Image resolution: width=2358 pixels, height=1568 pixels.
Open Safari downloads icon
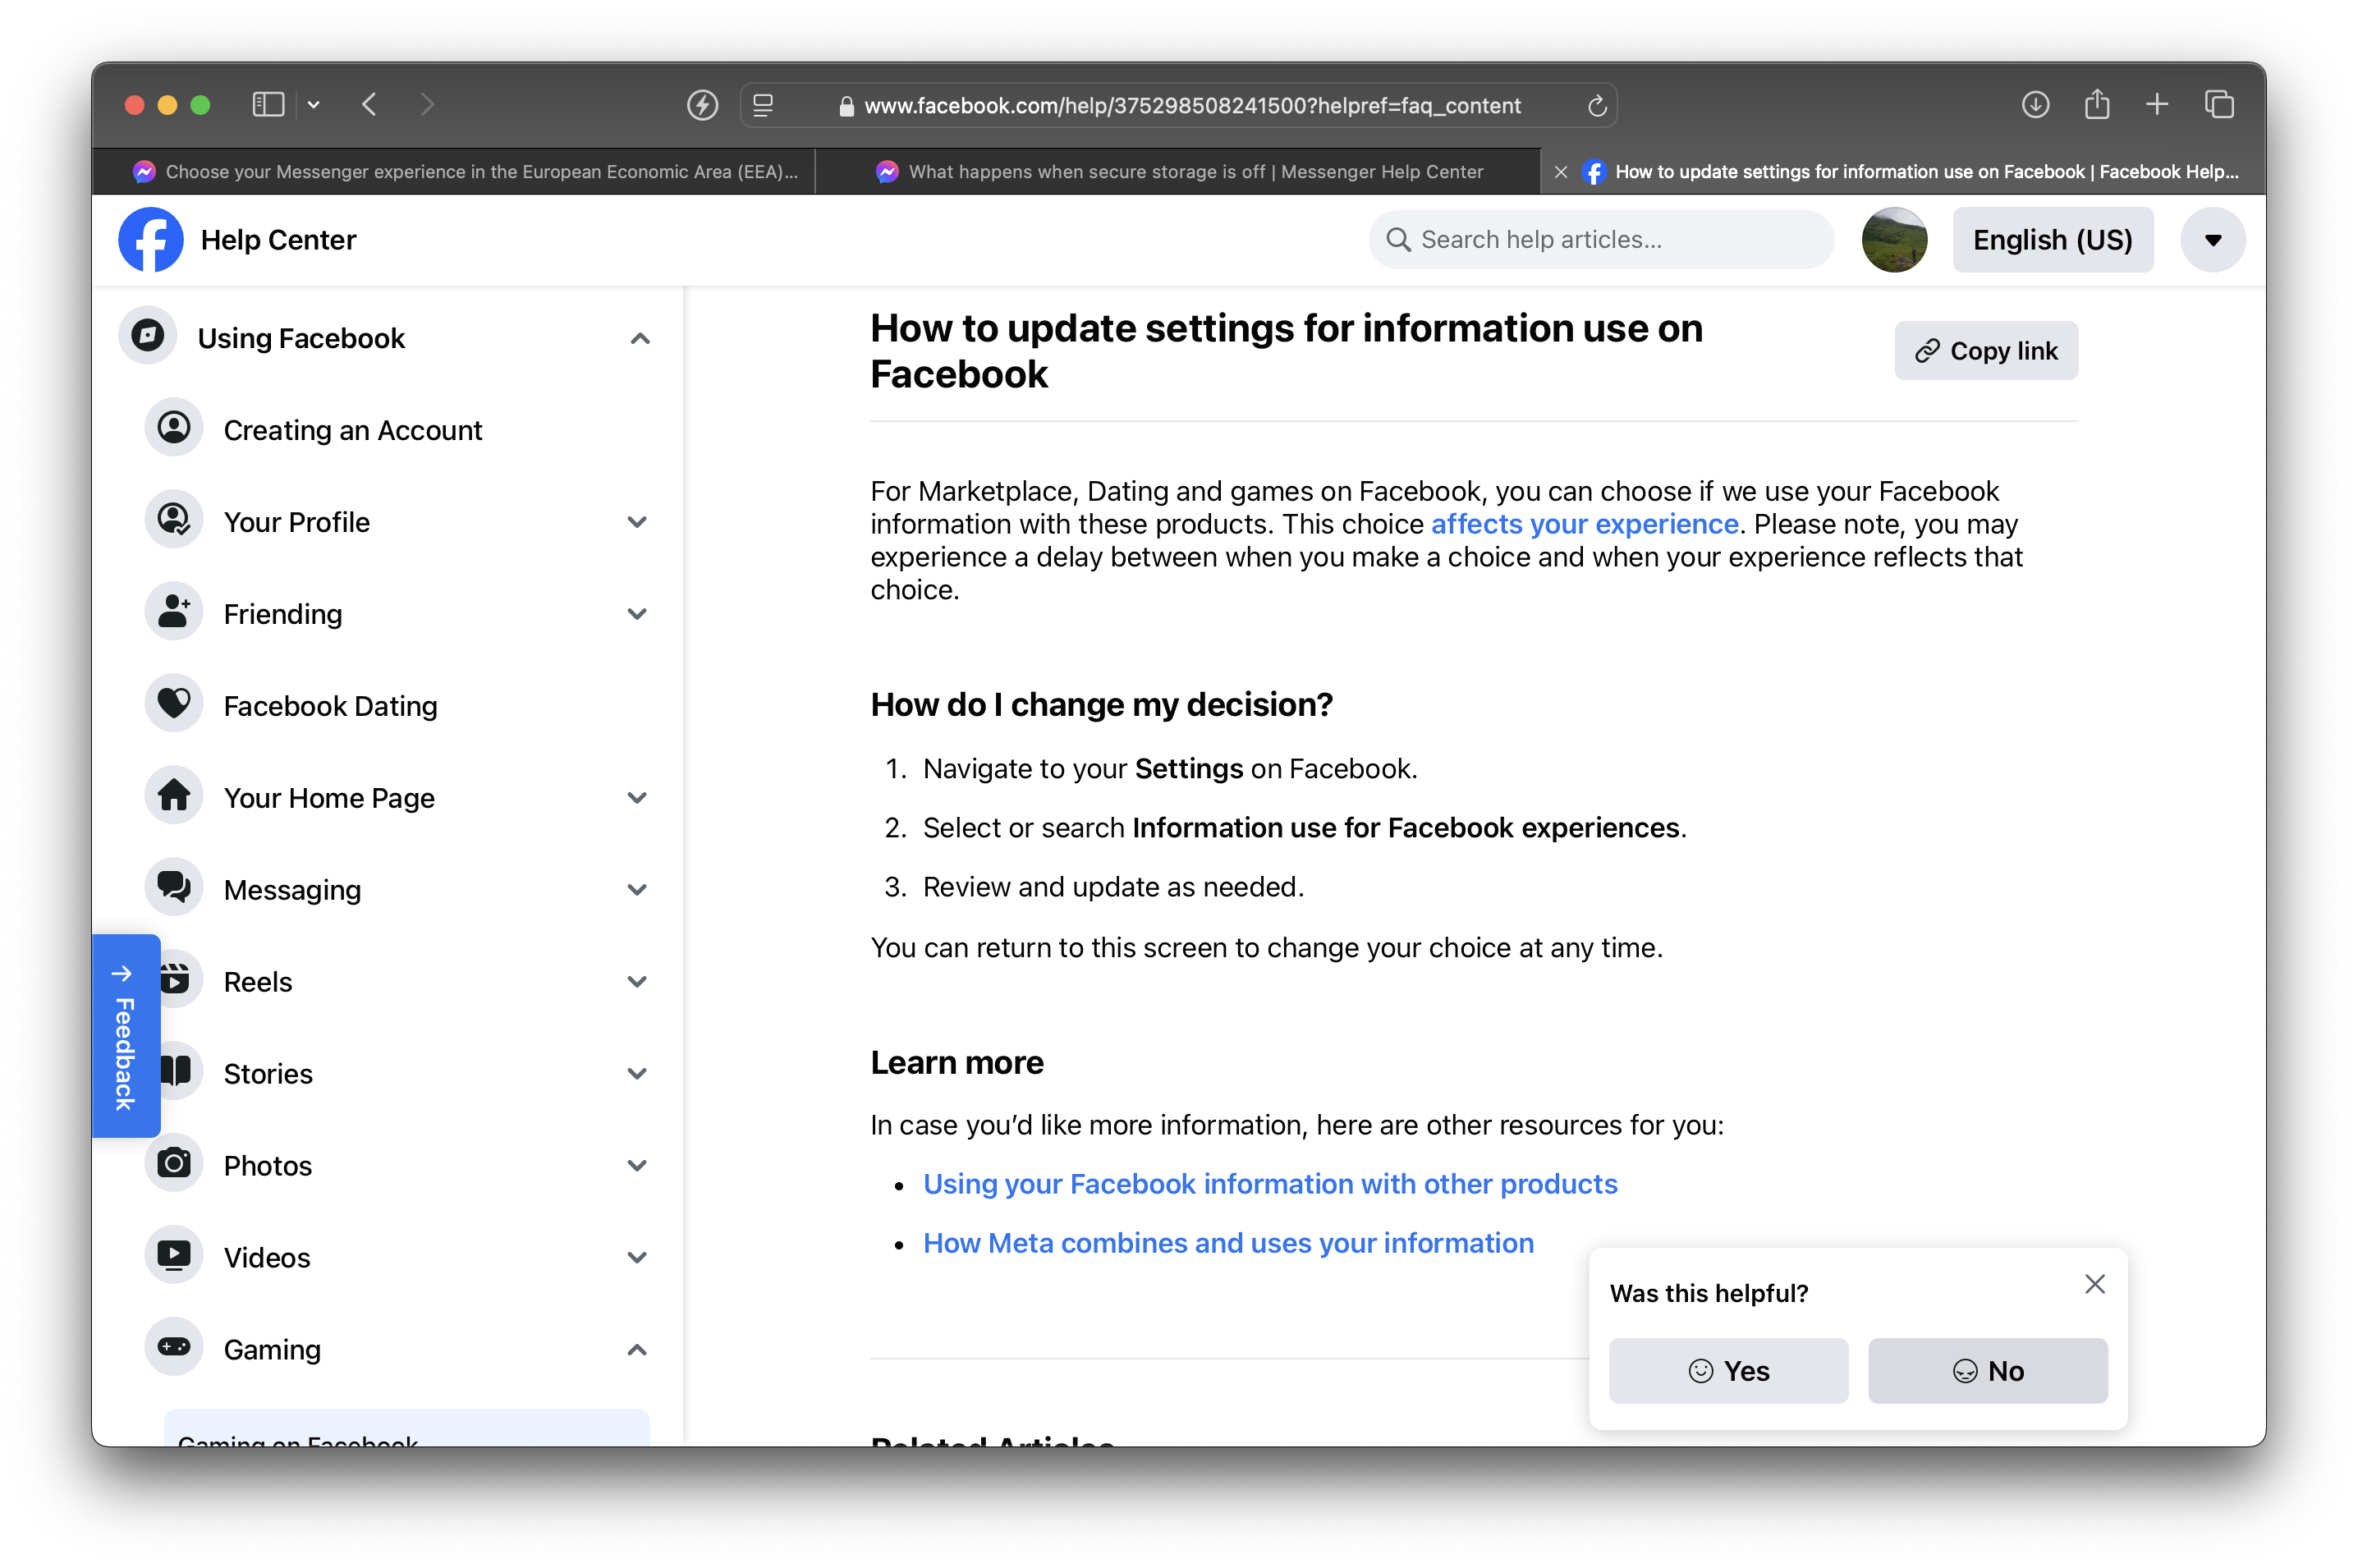click(x=2035, y=105)
